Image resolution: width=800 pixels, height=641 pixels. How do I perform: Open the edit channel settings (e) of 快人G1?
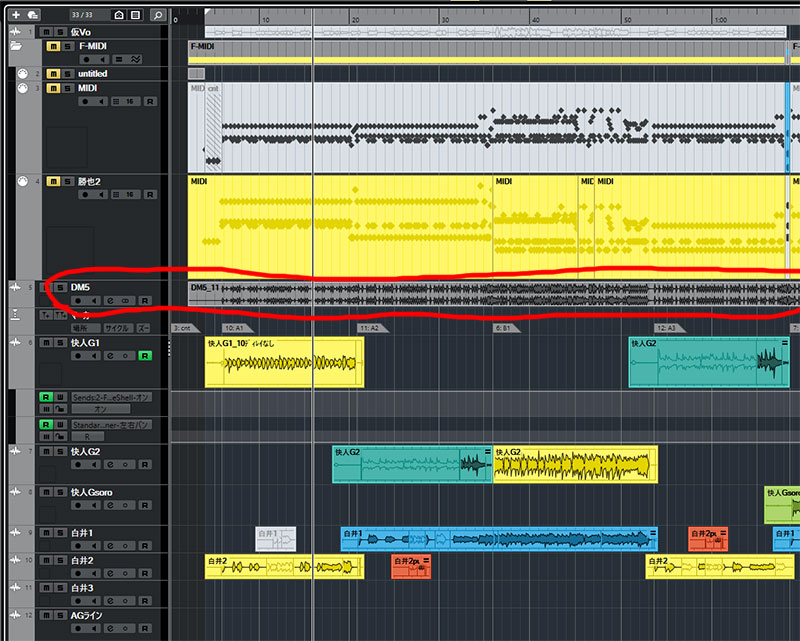[111, 356]
